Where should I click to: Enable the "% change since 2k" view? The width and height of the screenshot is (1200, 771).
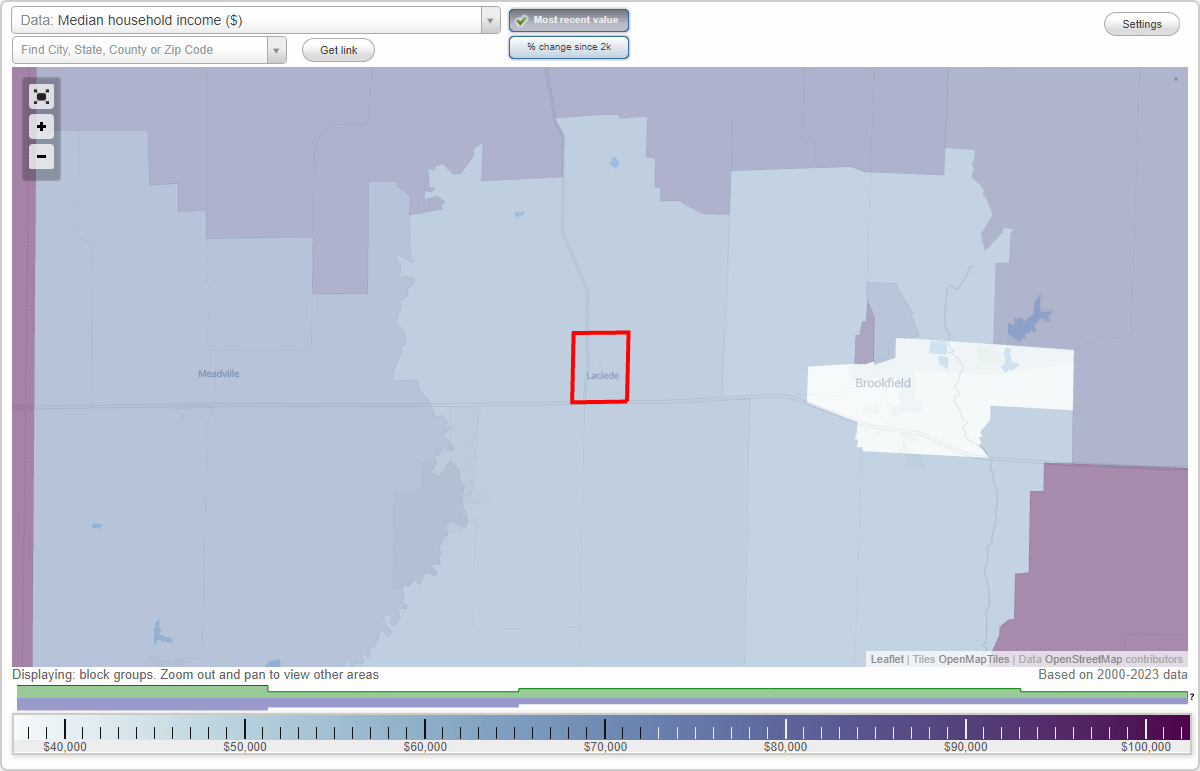(568, 46)
